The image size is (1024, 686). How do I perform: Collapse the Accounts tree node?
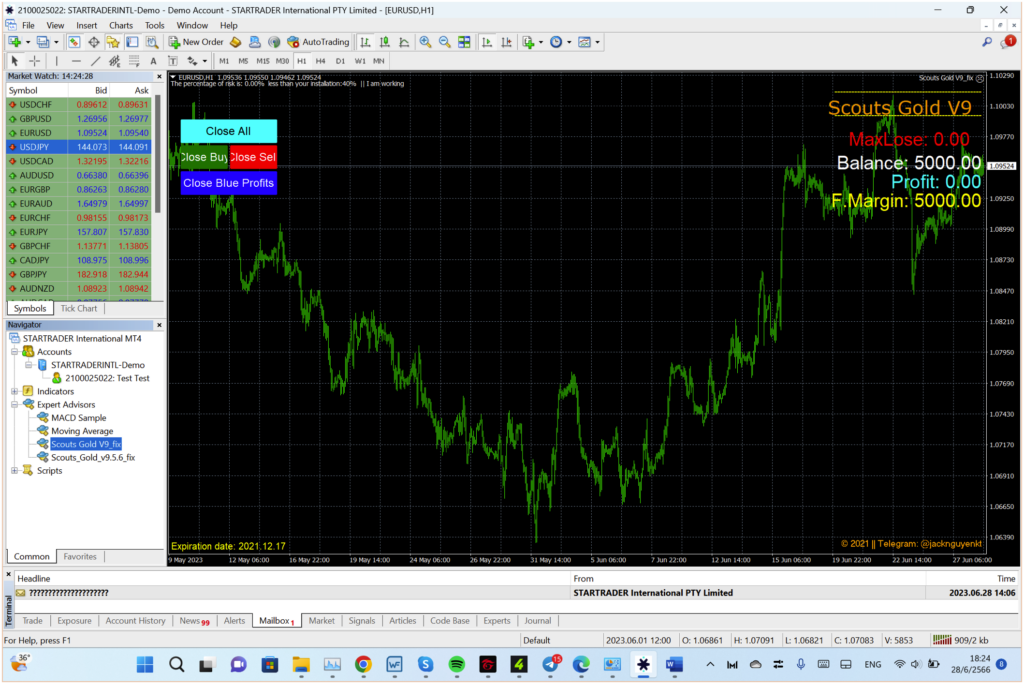click(14, 351)
